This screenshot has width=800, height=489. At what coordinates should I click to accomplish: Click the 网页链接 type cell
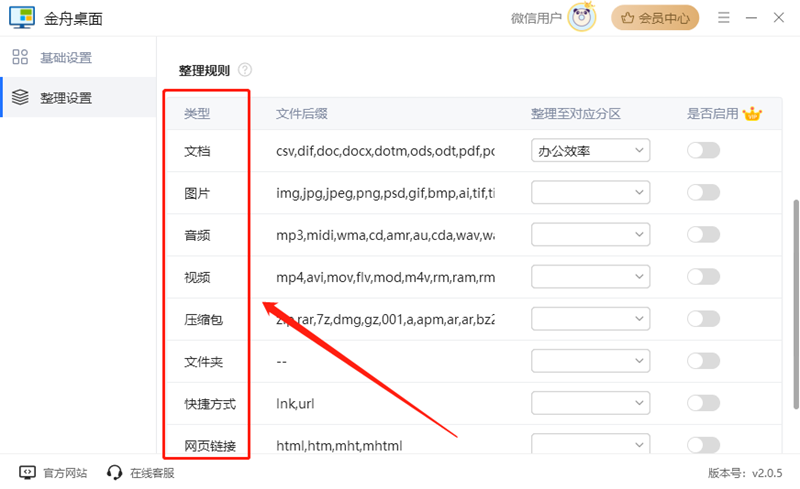[210, 446]
